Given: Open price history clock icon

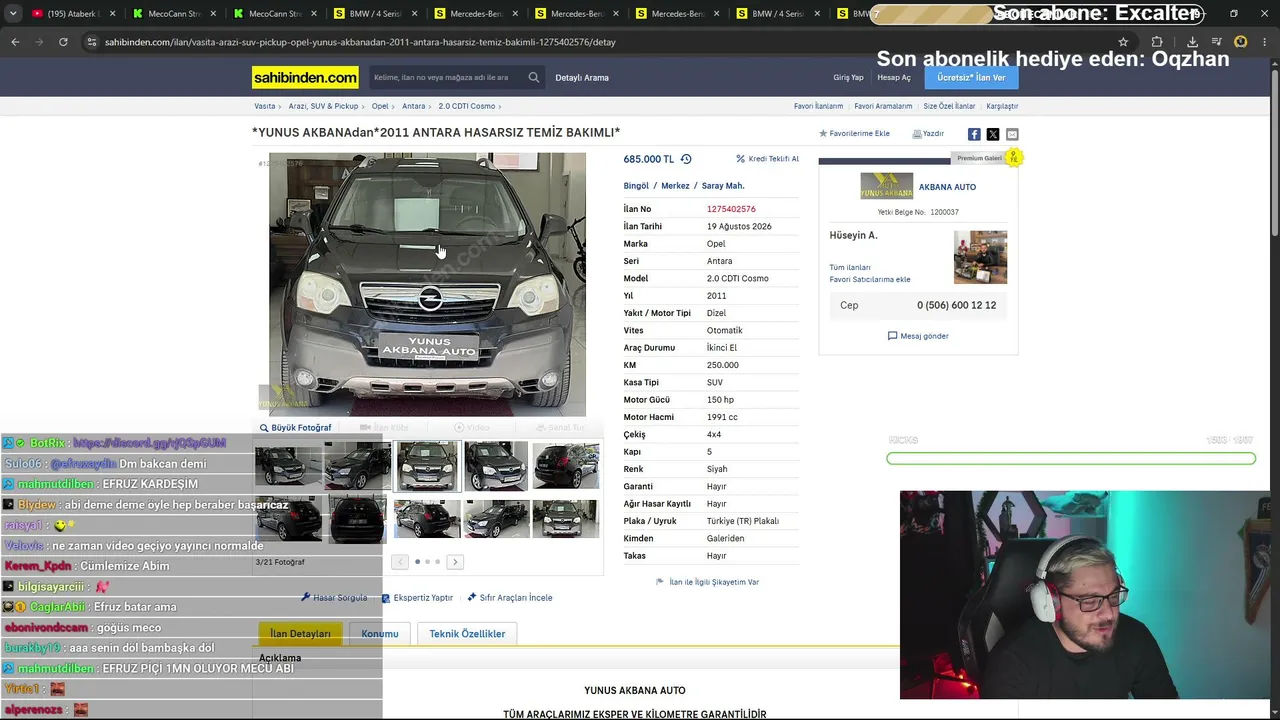Looking at the screenshot, I should (x=686, y=159).
